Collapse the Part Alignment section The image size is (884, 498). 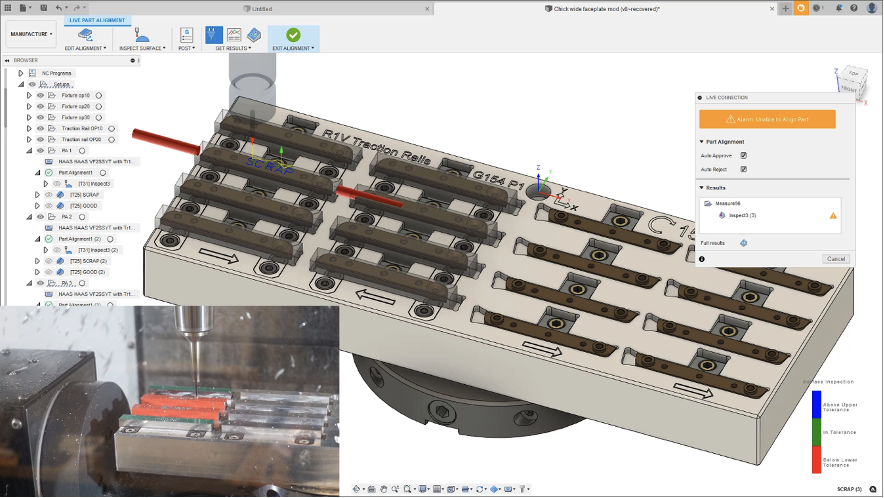click(x=701, y=142)
